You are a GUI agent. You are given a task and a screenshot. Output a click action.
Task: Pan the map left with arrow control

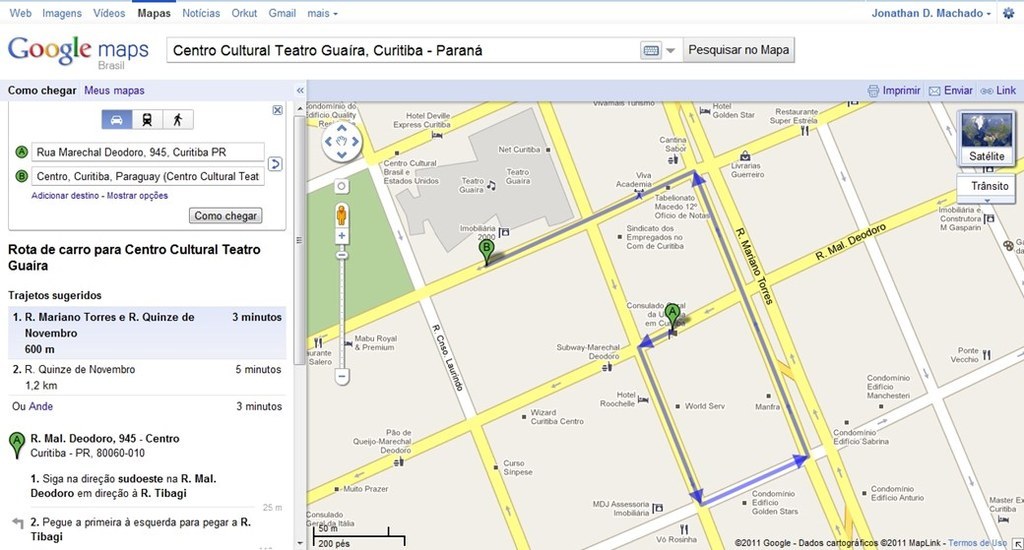[x=328, y=141]
